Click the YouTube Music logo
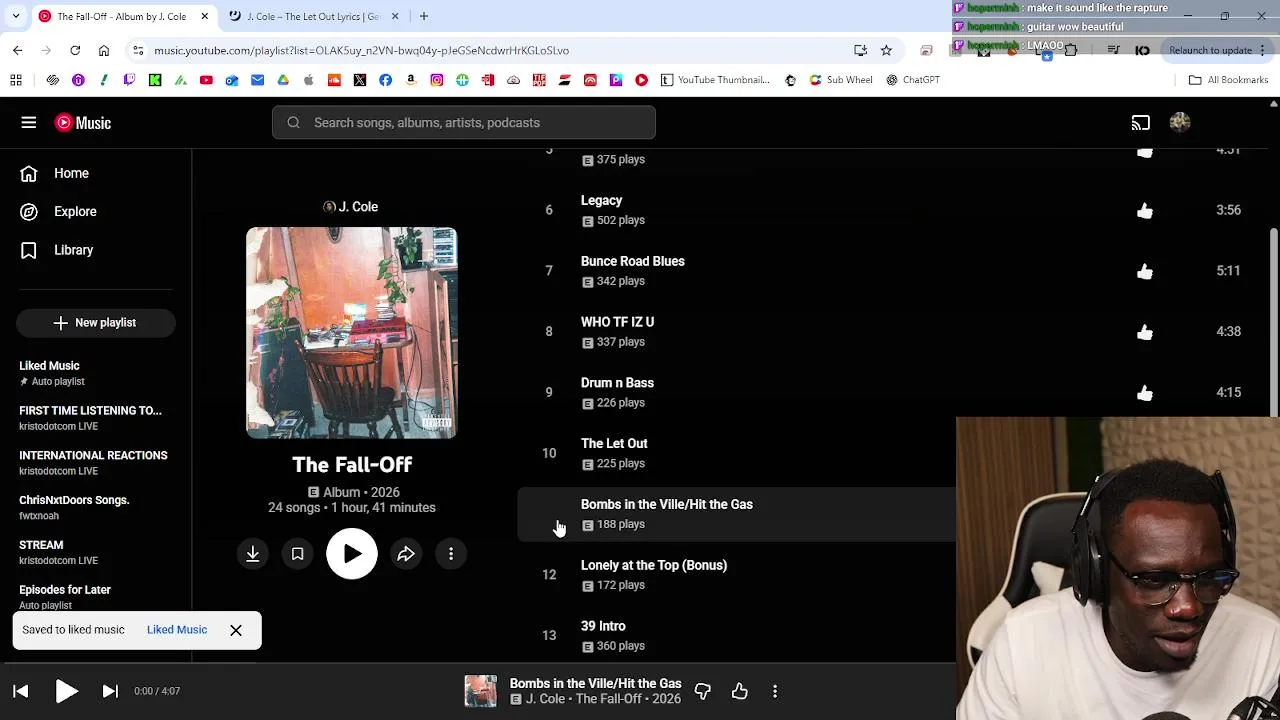The height and width of the screenshot is (720, 1280). click(83, 122)
